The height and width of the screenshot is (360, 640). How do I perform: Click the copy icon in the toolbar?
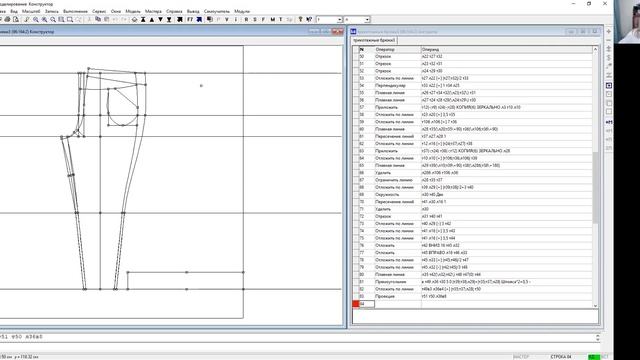[x=98, y=19]
